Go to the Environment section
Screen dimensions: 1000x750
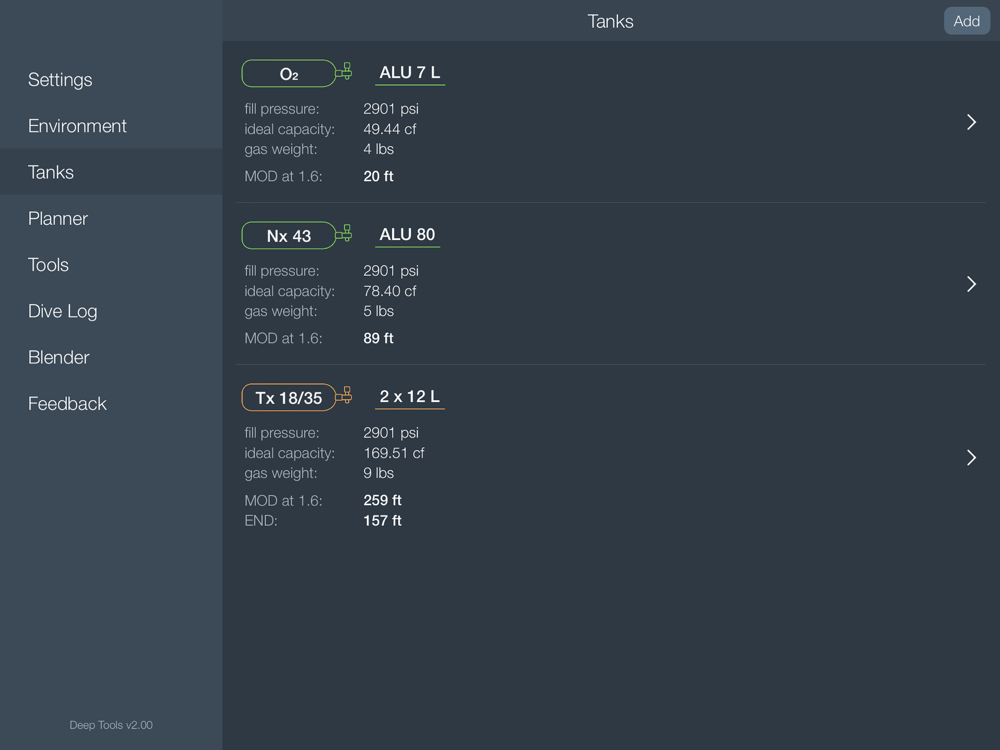111,126
